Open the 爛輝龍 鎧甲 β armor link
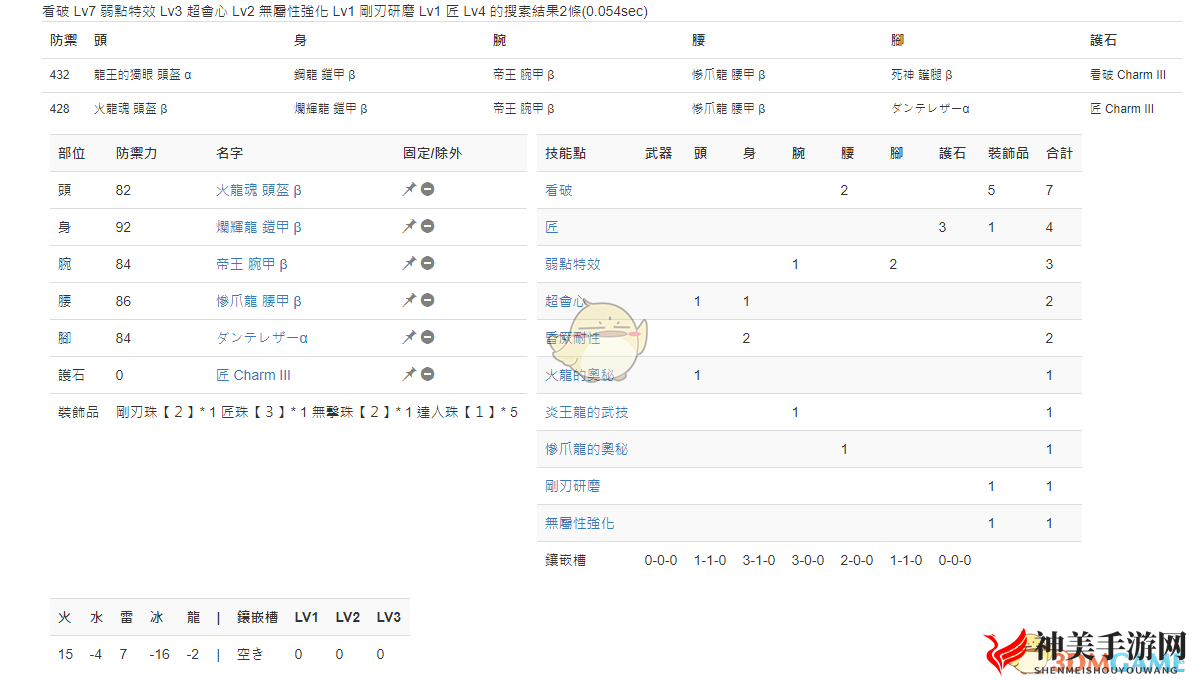 pyautogui.click(x=259, y=227)
